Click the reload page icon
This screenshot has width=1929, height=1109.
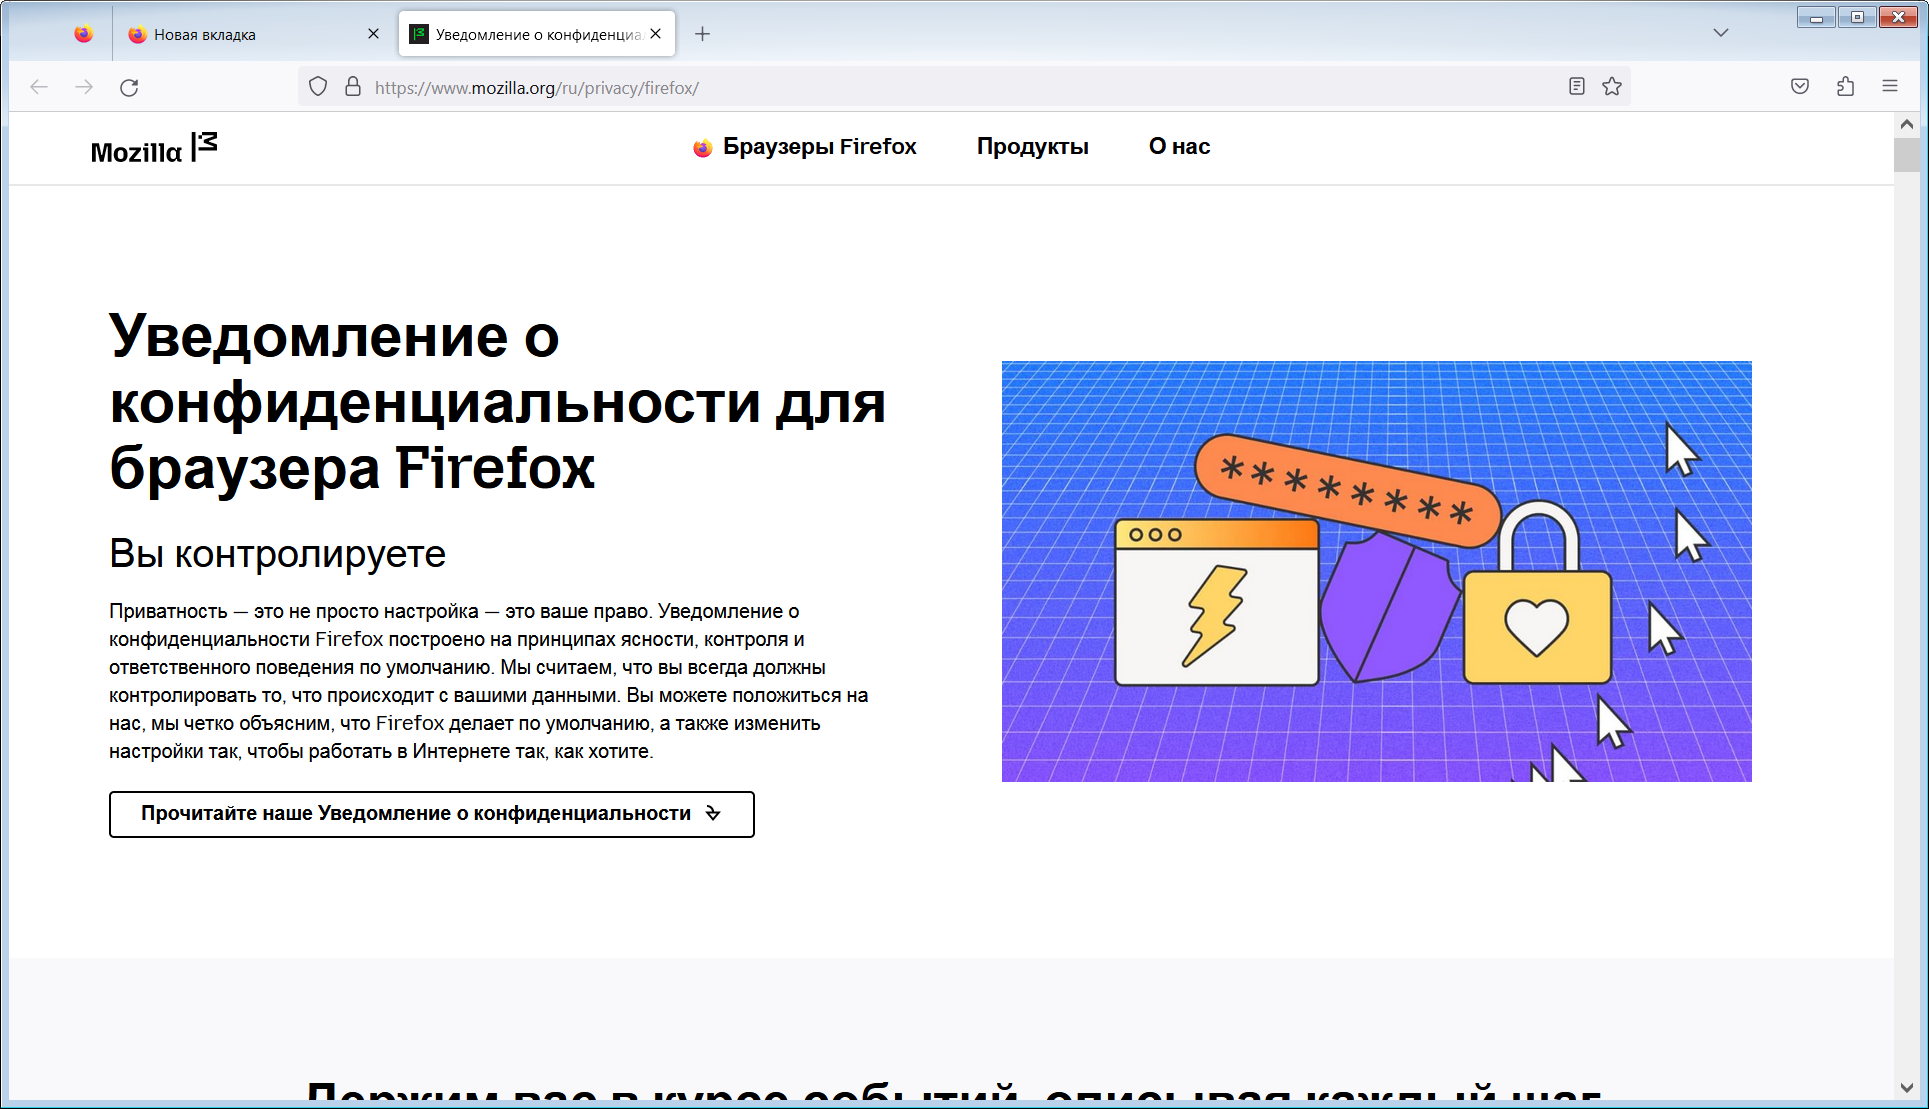coord(129,88)
